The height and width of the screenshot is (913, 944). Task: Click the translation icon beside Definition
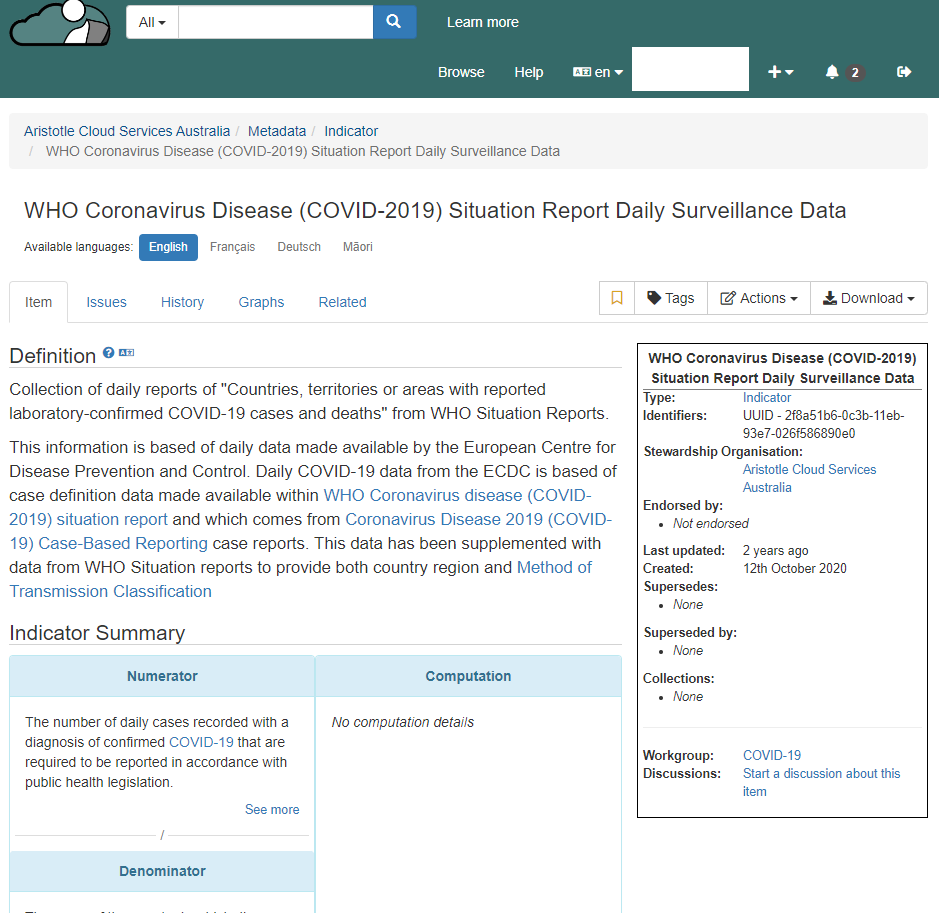pyautogui.click(x=126, y=353)
